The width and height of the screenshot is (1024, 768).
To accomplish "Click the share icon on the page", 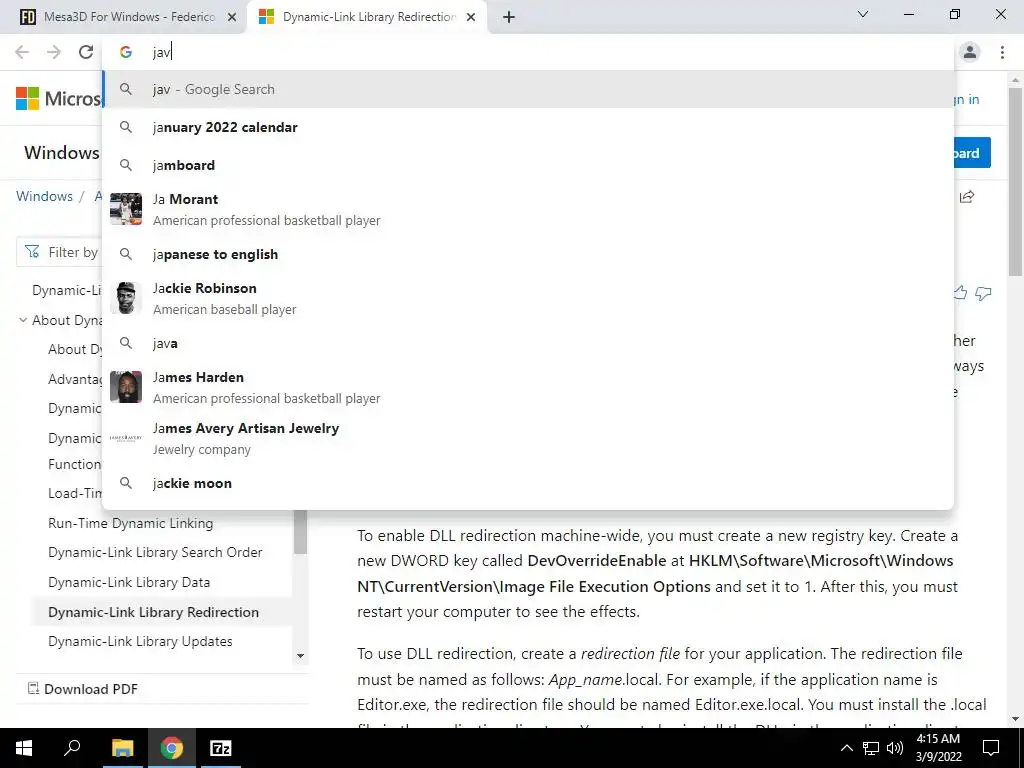I will (967, 197).
